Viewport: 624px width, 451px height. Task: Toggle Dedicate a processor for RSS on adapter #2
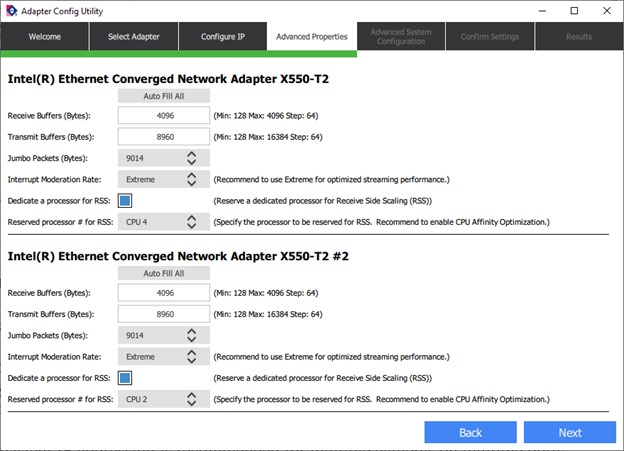click(x=125, y=378)
